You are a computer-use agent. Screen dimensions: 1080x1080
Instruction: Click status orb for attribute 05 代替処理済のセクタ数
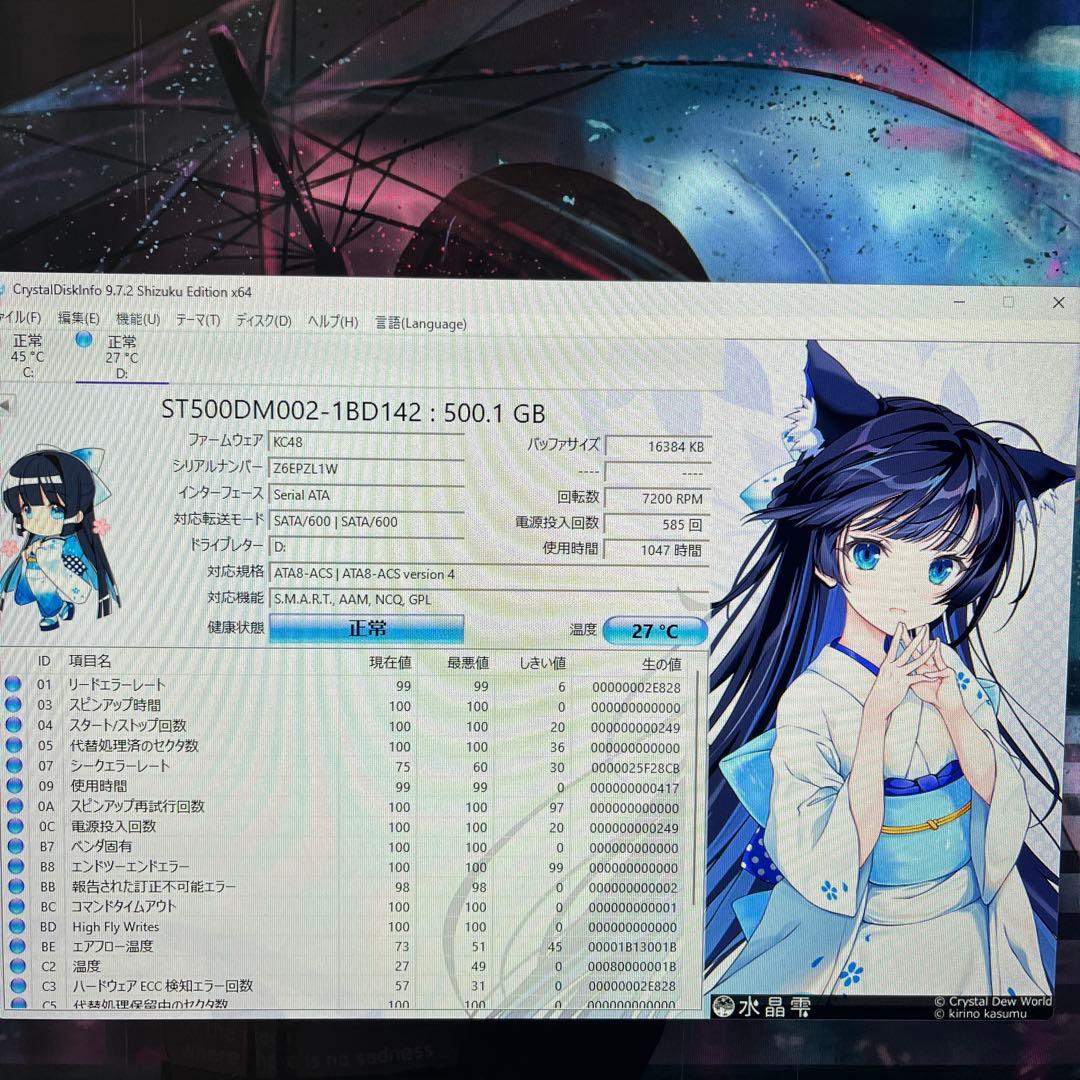tap(14, 745)
